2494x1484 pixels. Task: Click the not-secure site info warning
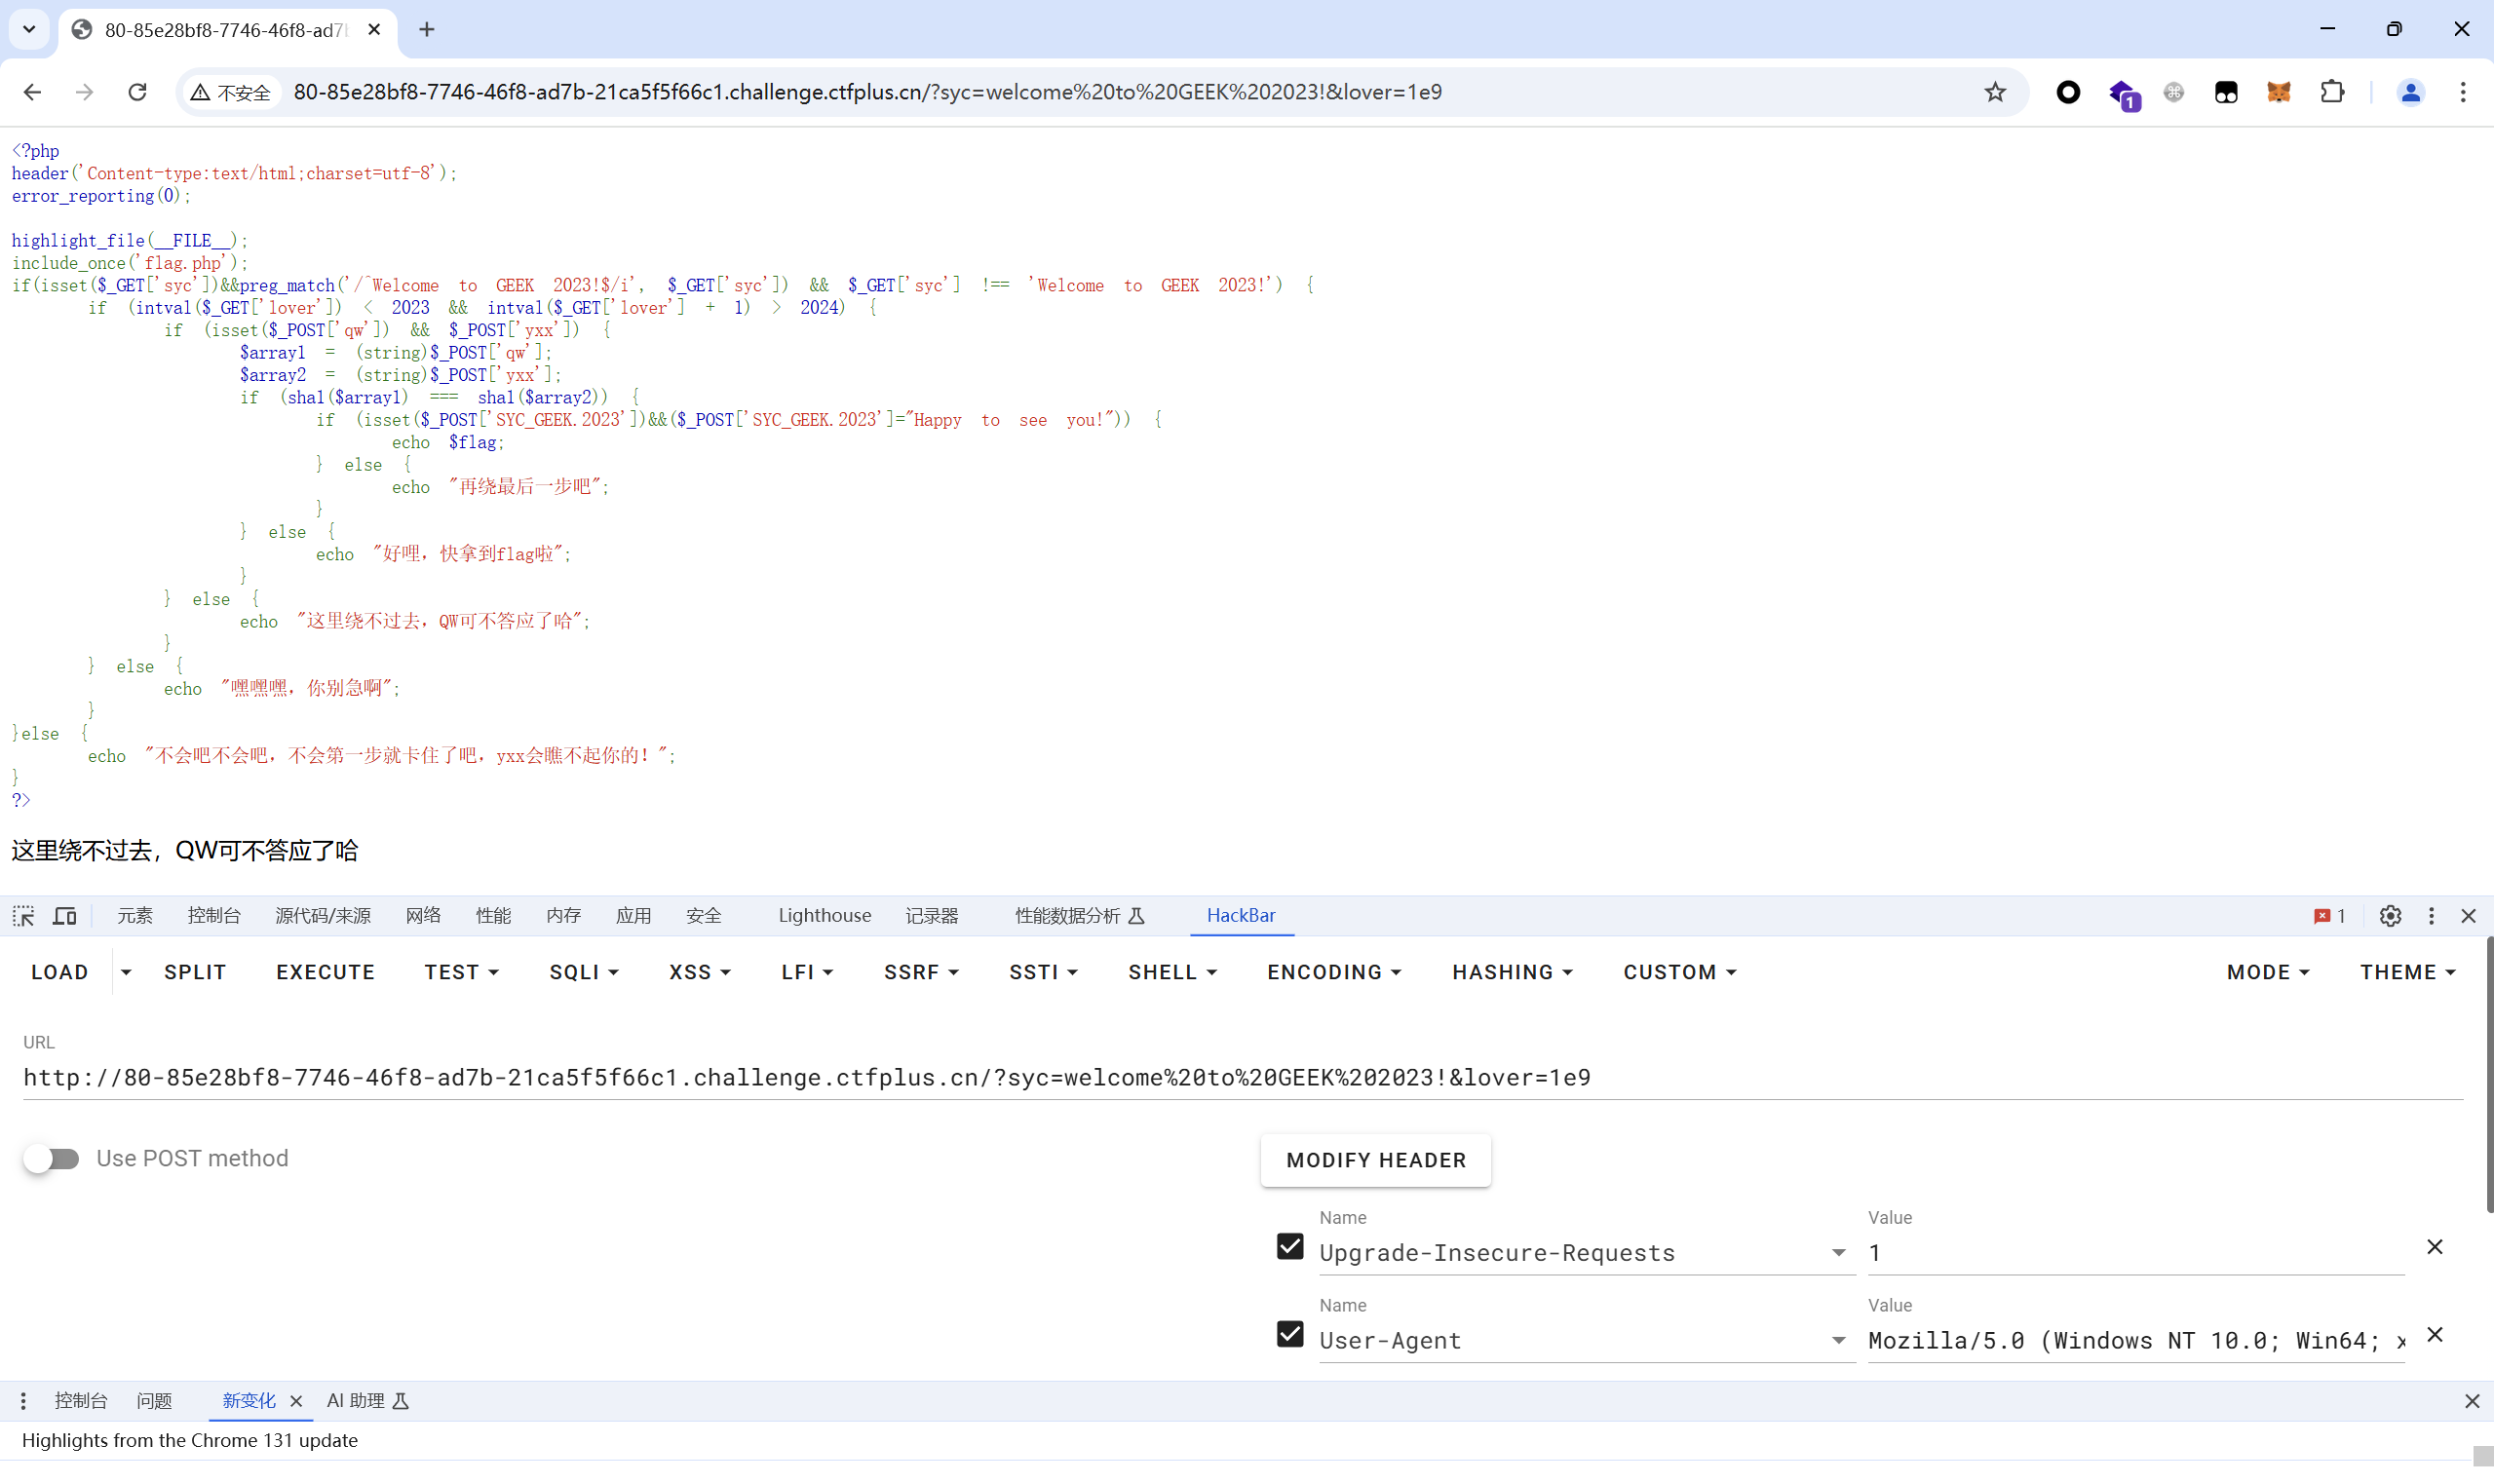231,92
